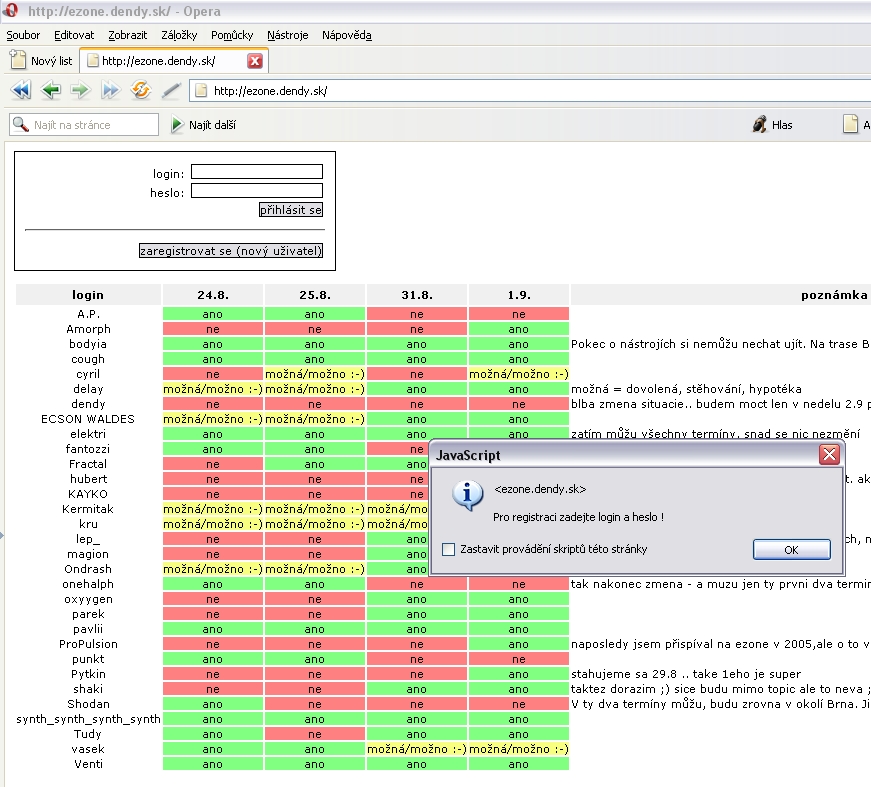Click the wand pencil icon
This screenshot has width=871, height=787.
(x=171, y=91)
